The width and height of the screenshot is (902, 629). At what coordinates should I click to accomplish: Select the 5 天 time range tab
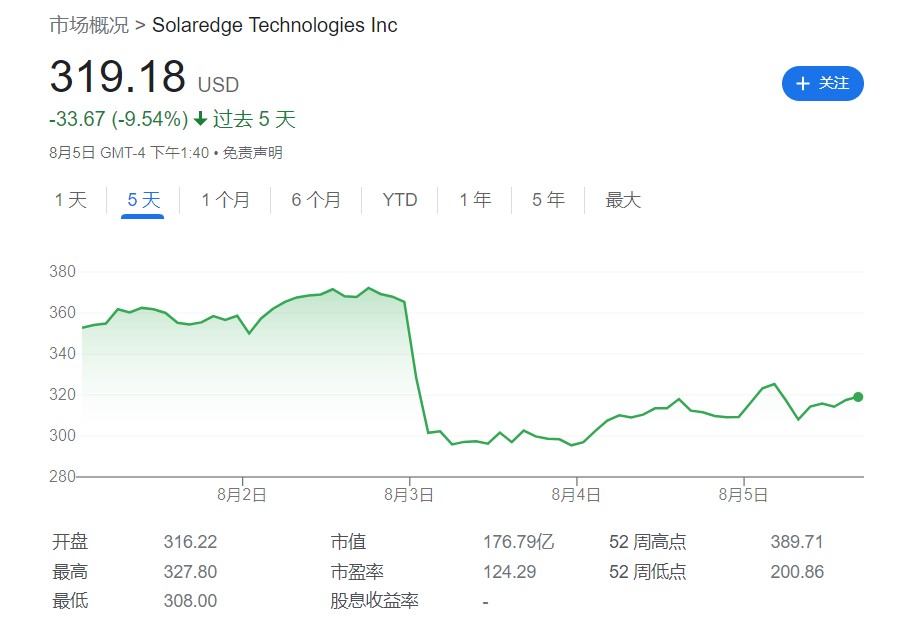[143, 200]
